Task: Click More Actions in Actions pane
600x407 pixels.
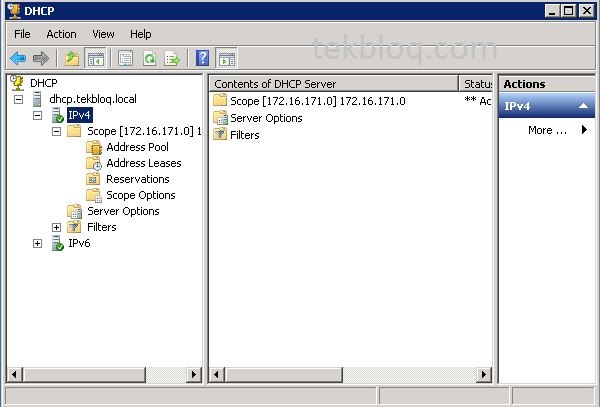Action: [547, 130]
